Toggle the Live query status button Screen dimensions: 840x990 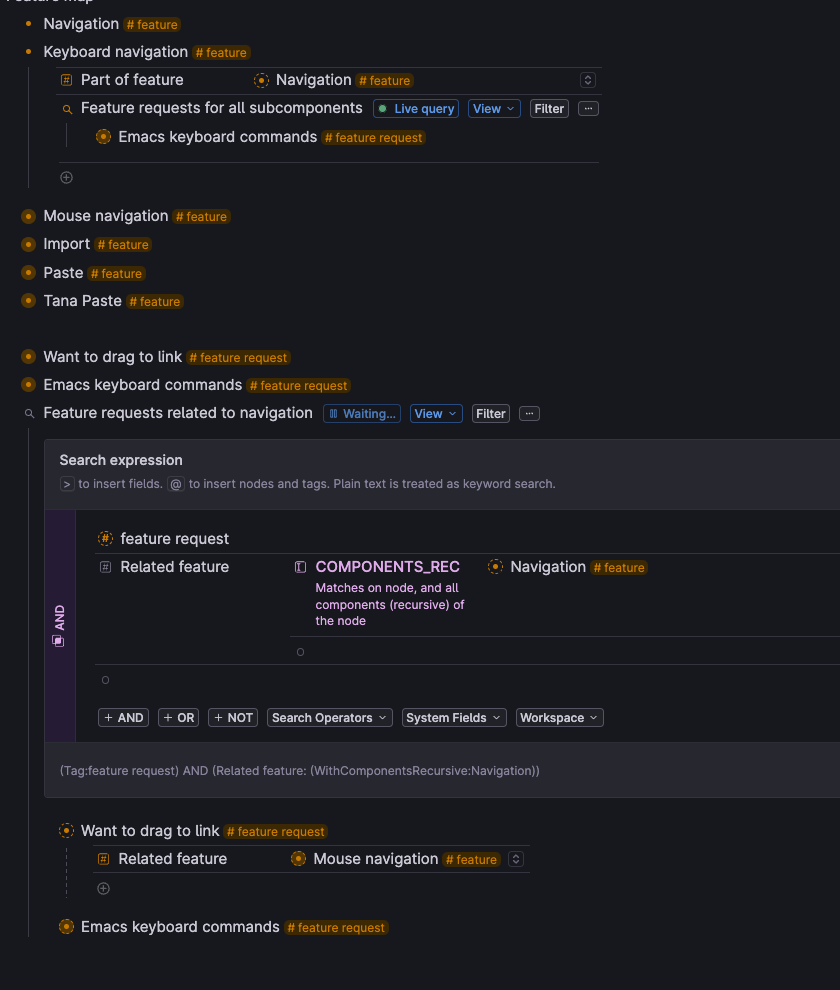pyautogui.click(x=417, y=109)
